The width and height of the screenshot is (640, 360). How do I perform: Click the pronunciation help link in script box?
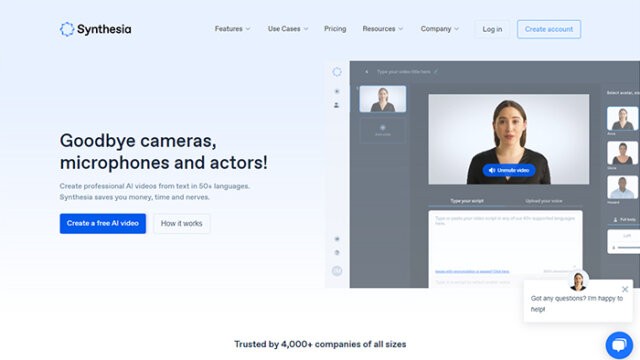click(472, 271)
